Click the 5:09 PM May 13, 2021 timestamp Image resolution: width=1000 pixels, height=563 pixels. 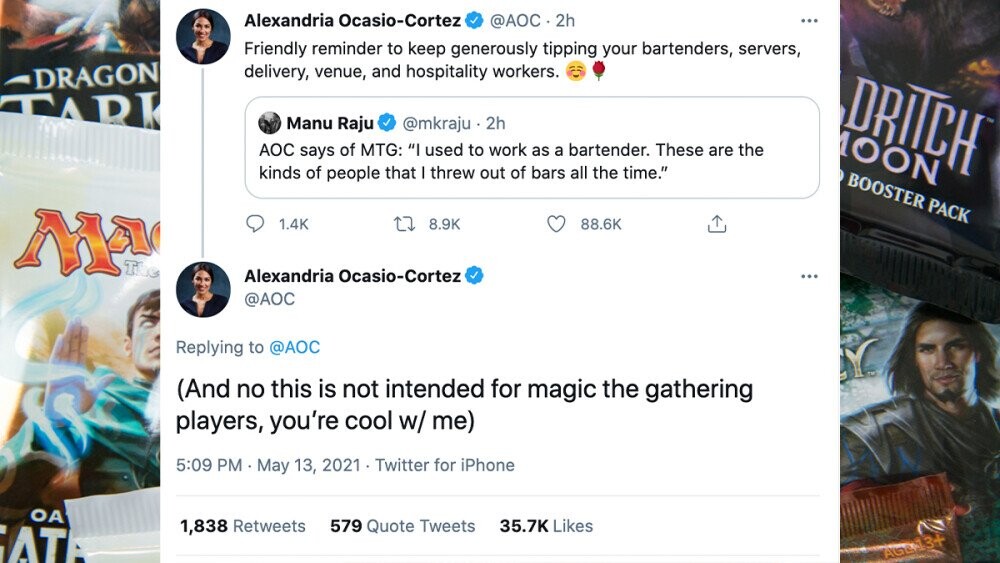[267, 465]
